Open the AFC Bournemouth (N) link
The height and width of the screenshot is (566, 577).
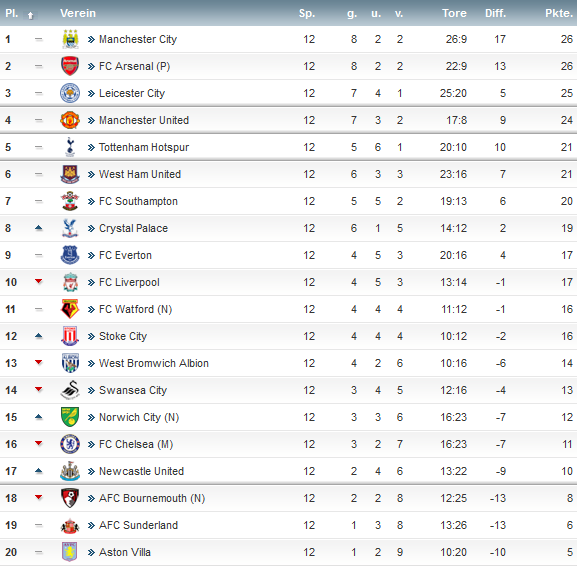click(x=152, y=498)
